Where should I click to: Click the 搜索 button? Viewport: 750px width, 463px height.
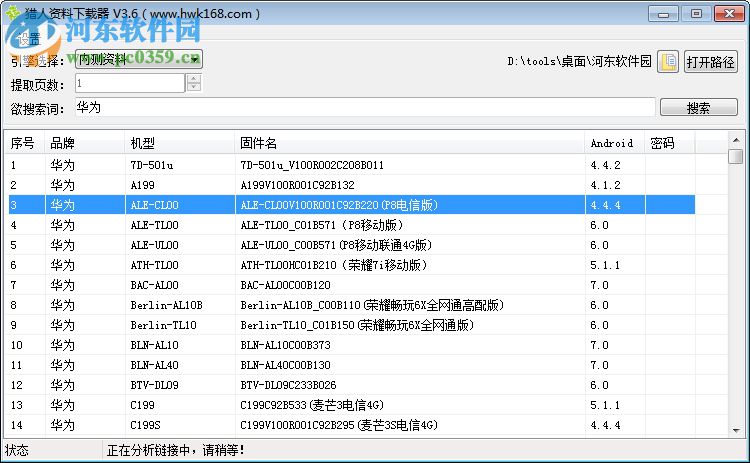[698, 108]
